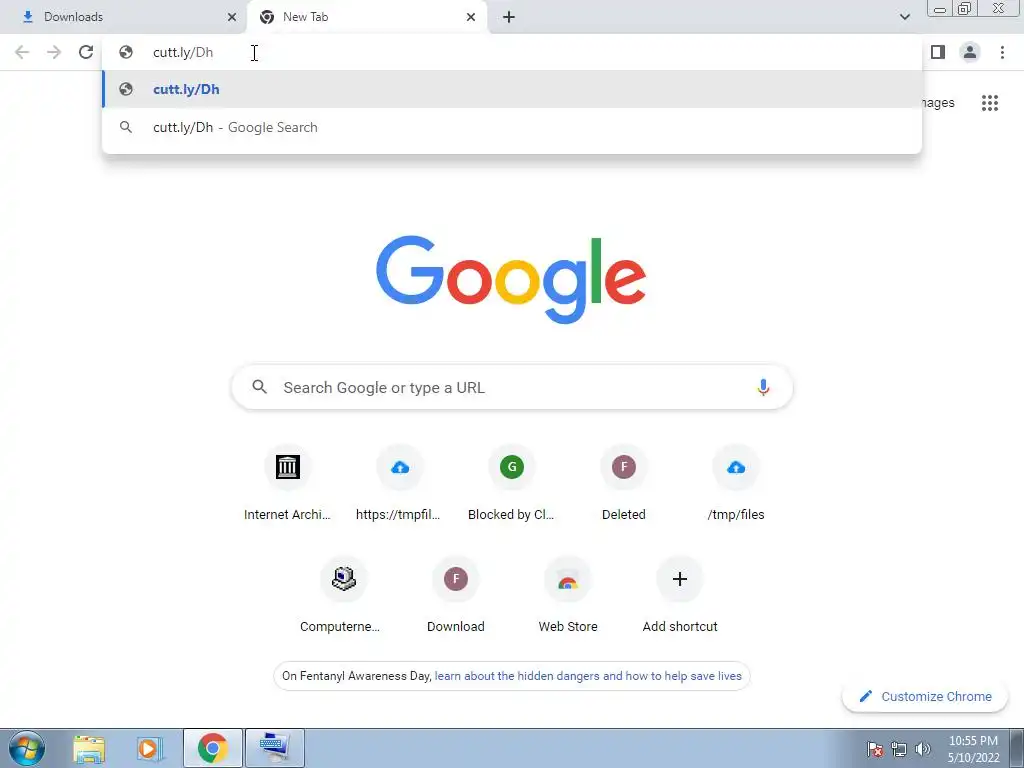
Task: Switch to the Downloads tab
Action: [122, 17]
